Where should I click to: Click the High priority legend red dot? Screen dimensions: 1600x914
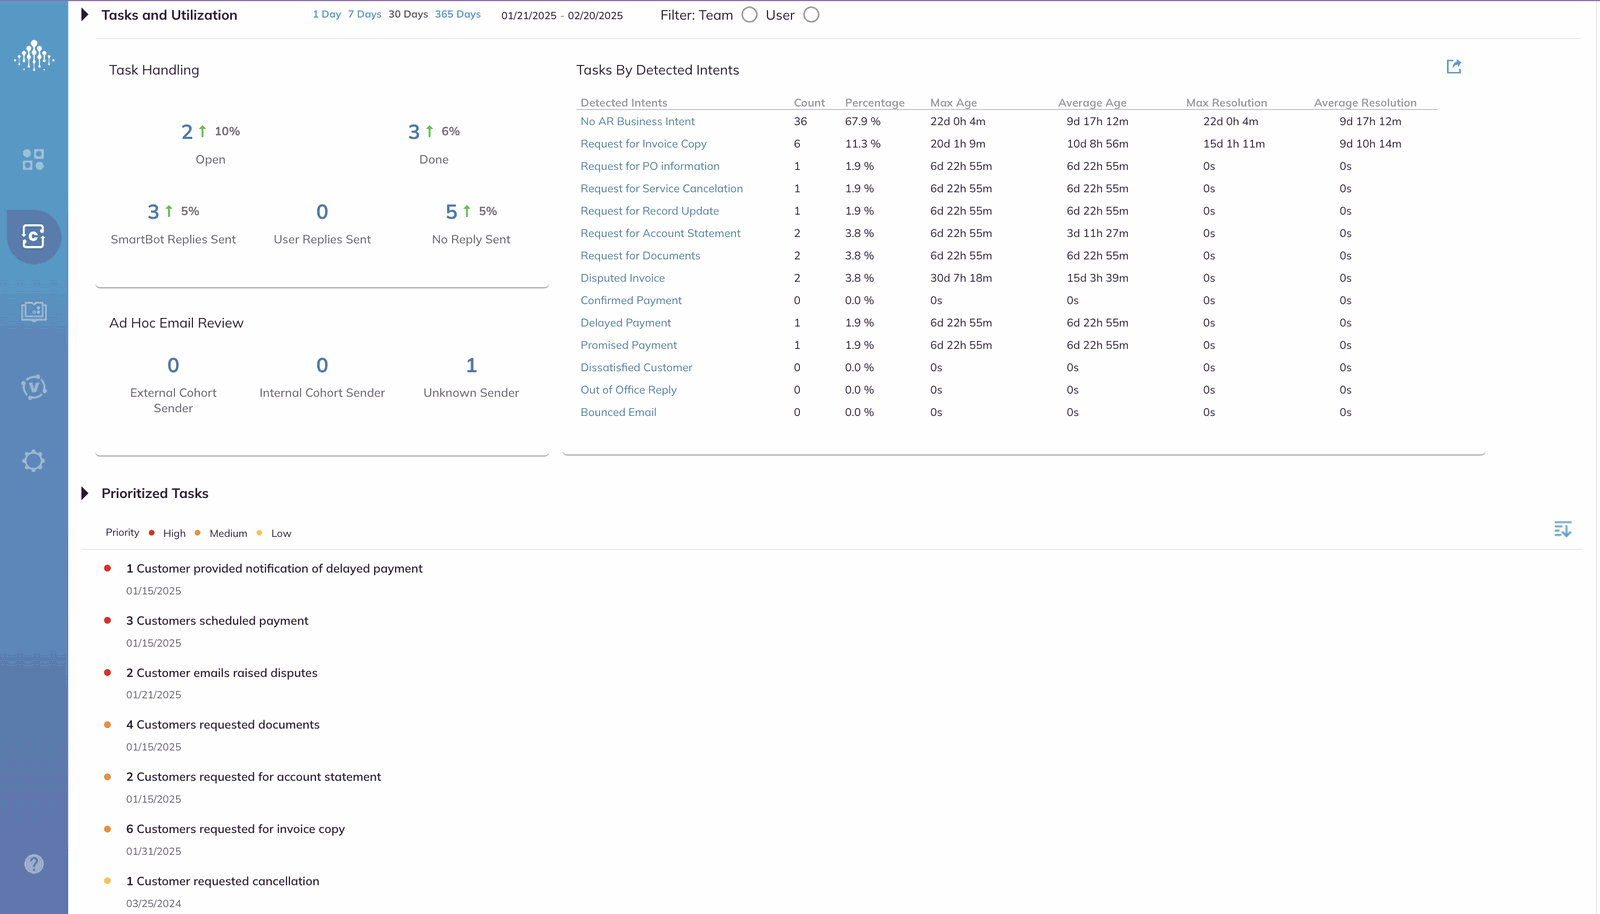click(152, 533)
